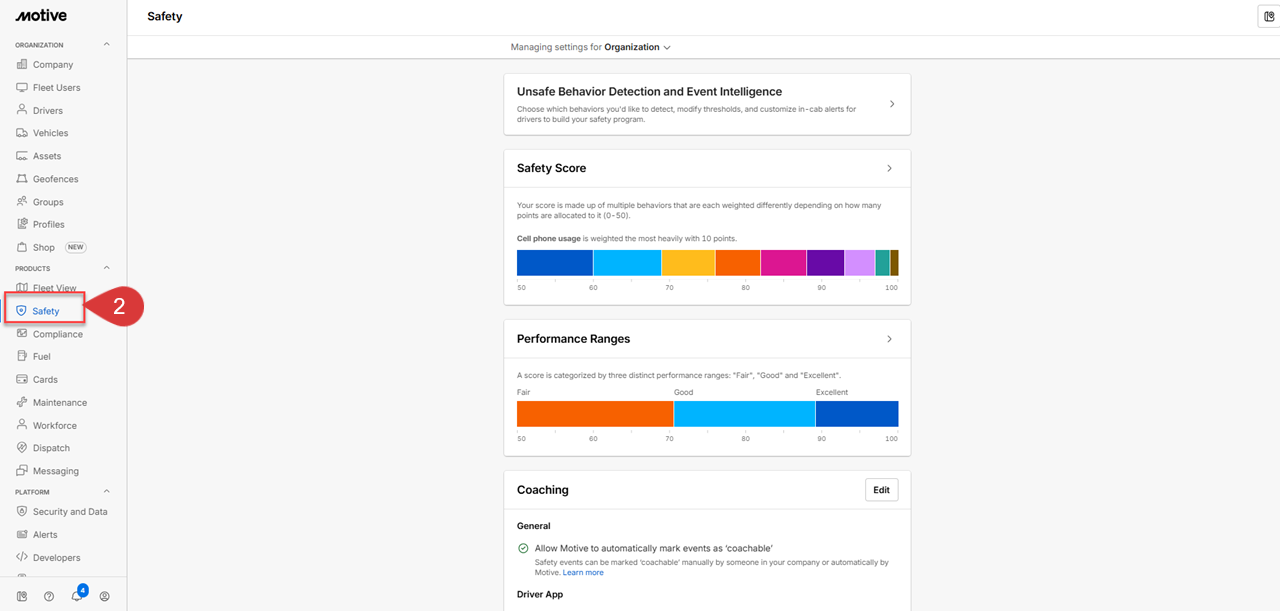
Task: Click the Maintenance wrench icon
Action: coord(22,402)
